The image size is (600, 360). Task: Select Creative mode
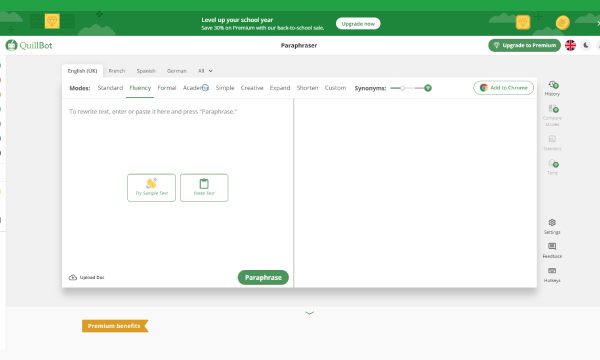[252, 88]
